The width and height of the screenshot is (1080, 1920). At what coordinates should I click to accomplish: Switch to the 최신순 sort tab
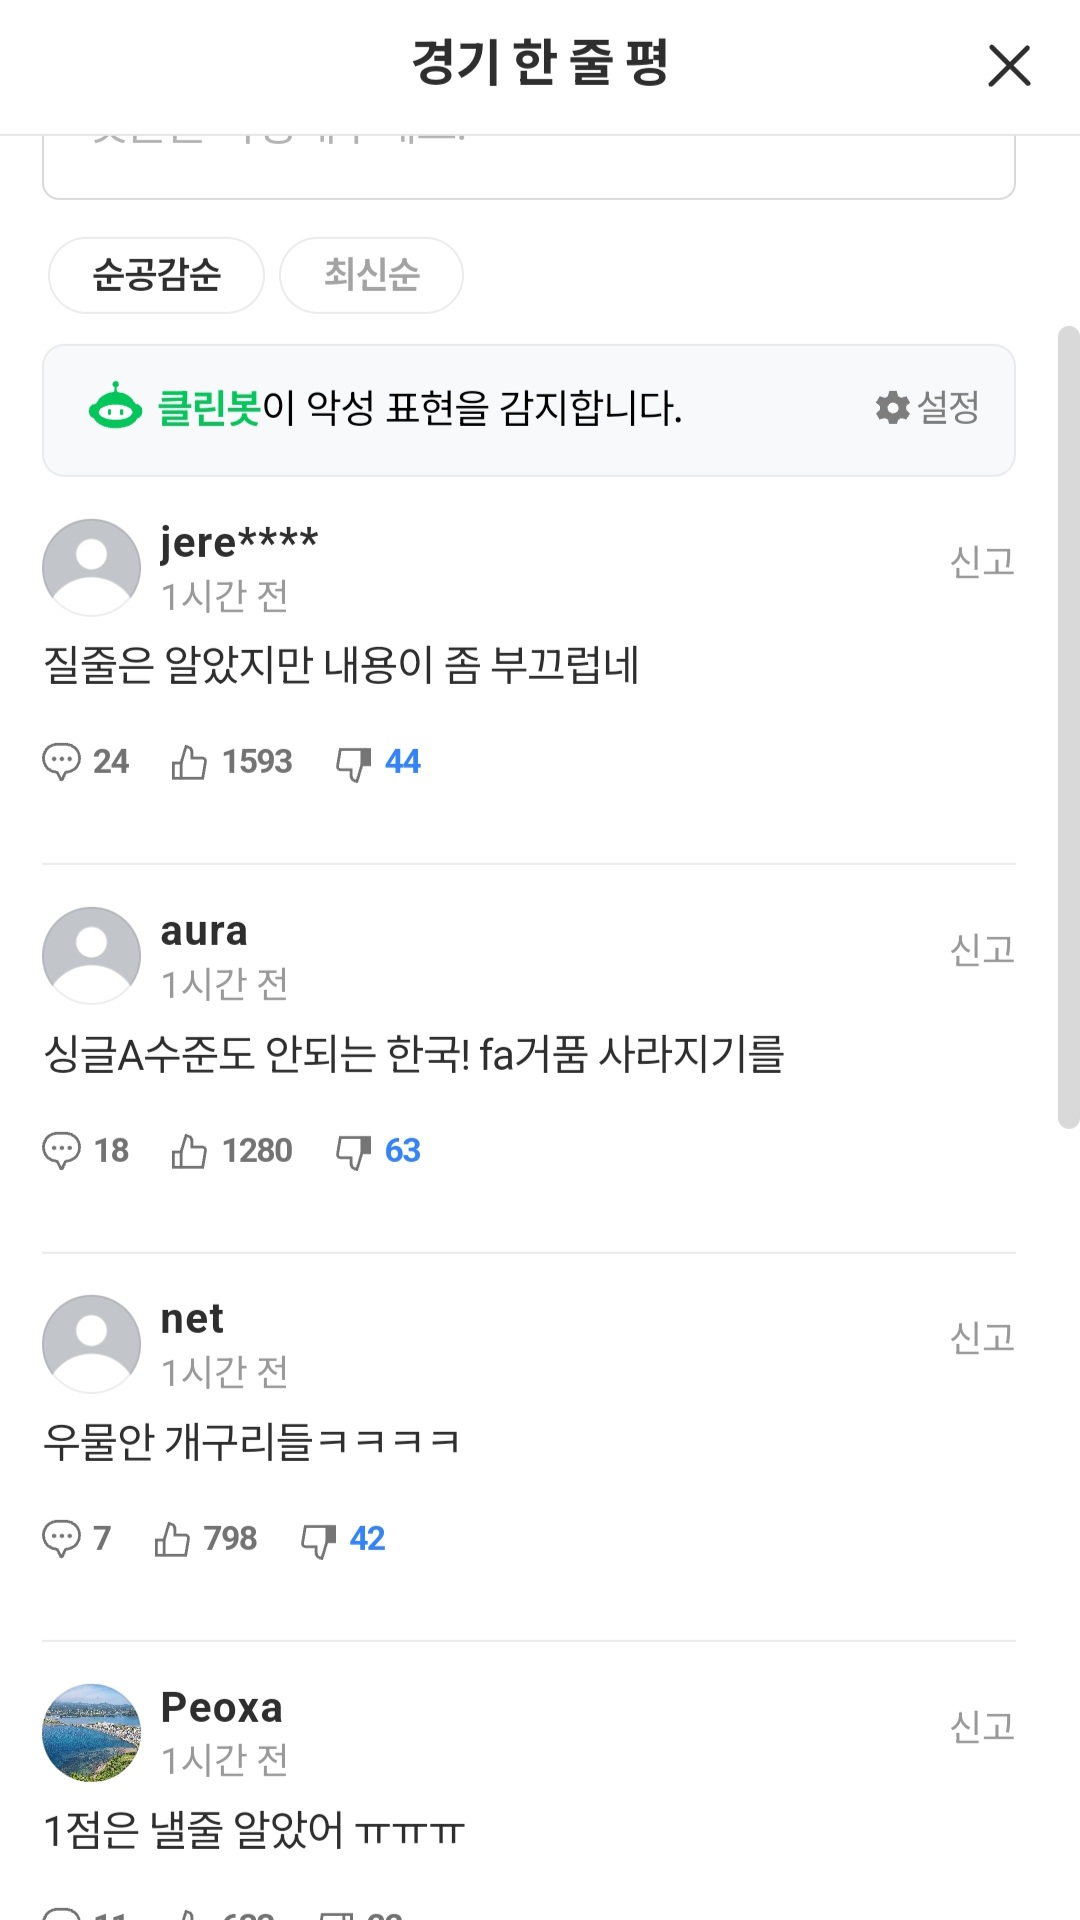click(371, 275)
